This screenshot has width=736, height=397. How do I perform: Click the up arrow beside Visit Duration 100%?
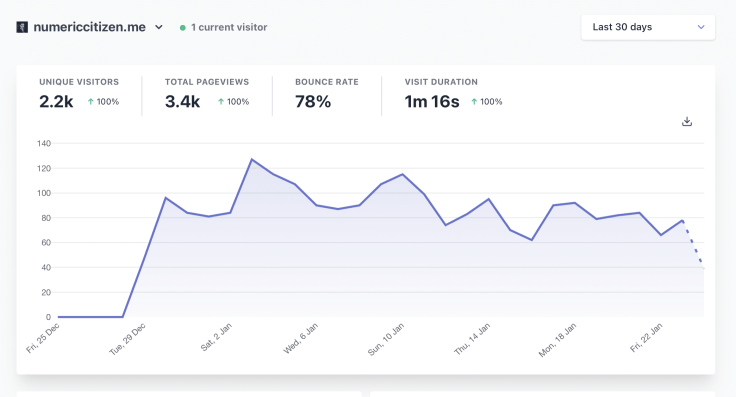[474, 101]
